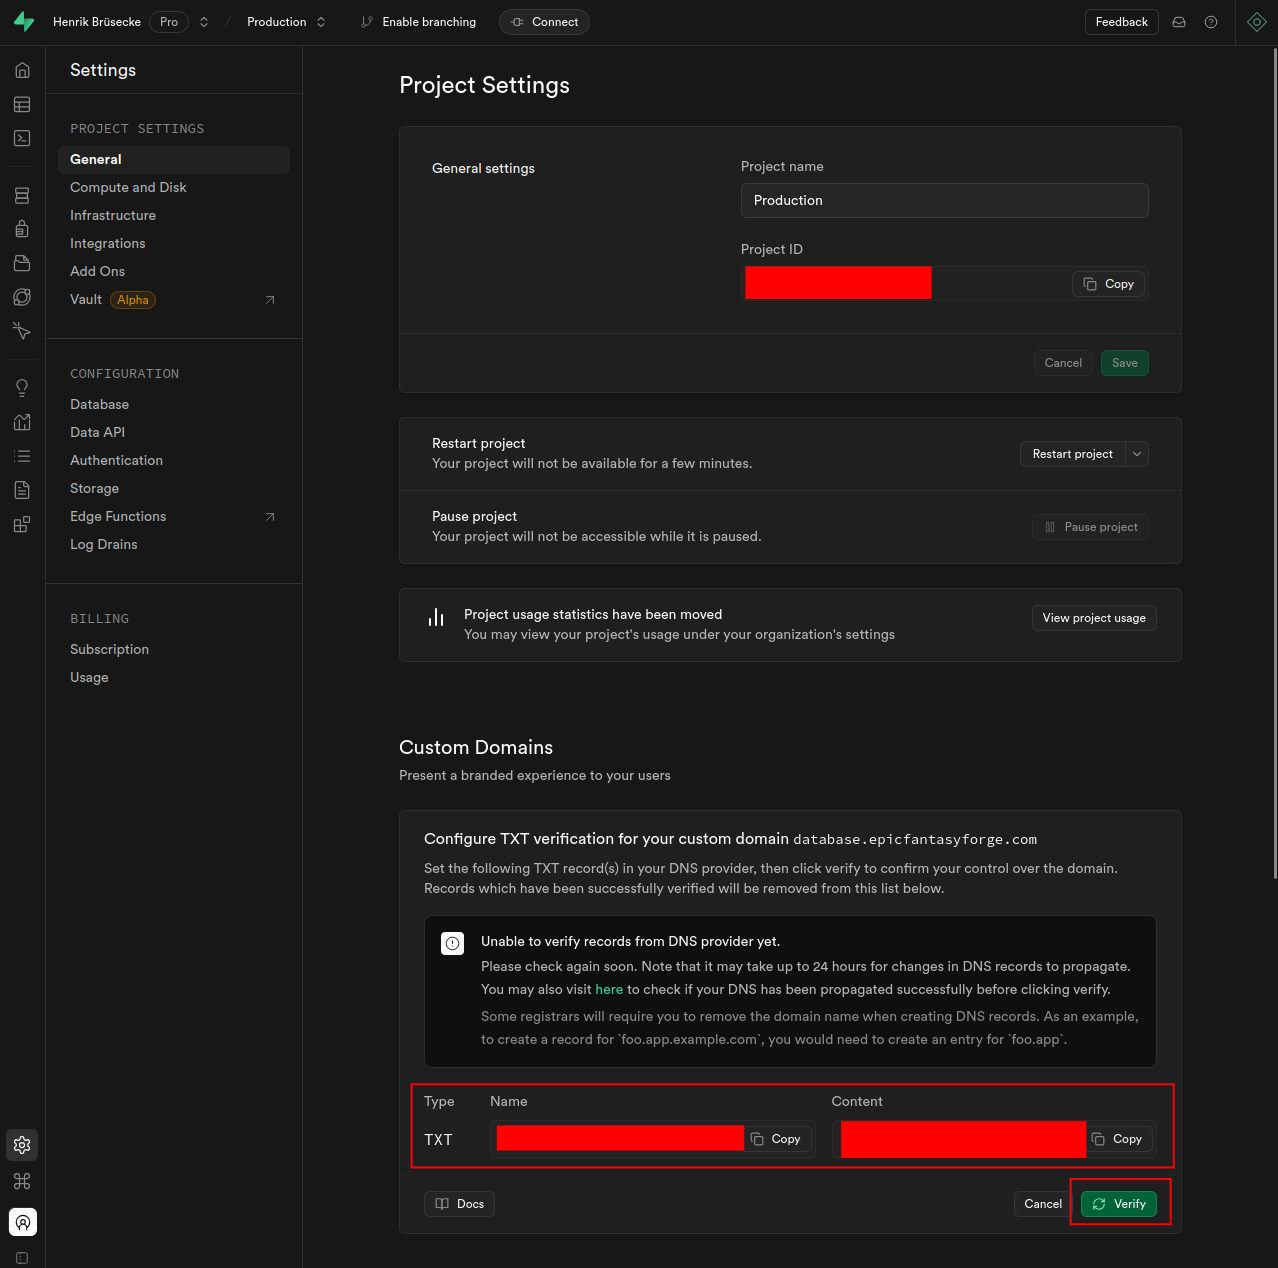Image resolution: width=1278 pixels, height=1268 pixels.
Task: Open the Advisors lightbulb icon
Action: click(22, 388)
